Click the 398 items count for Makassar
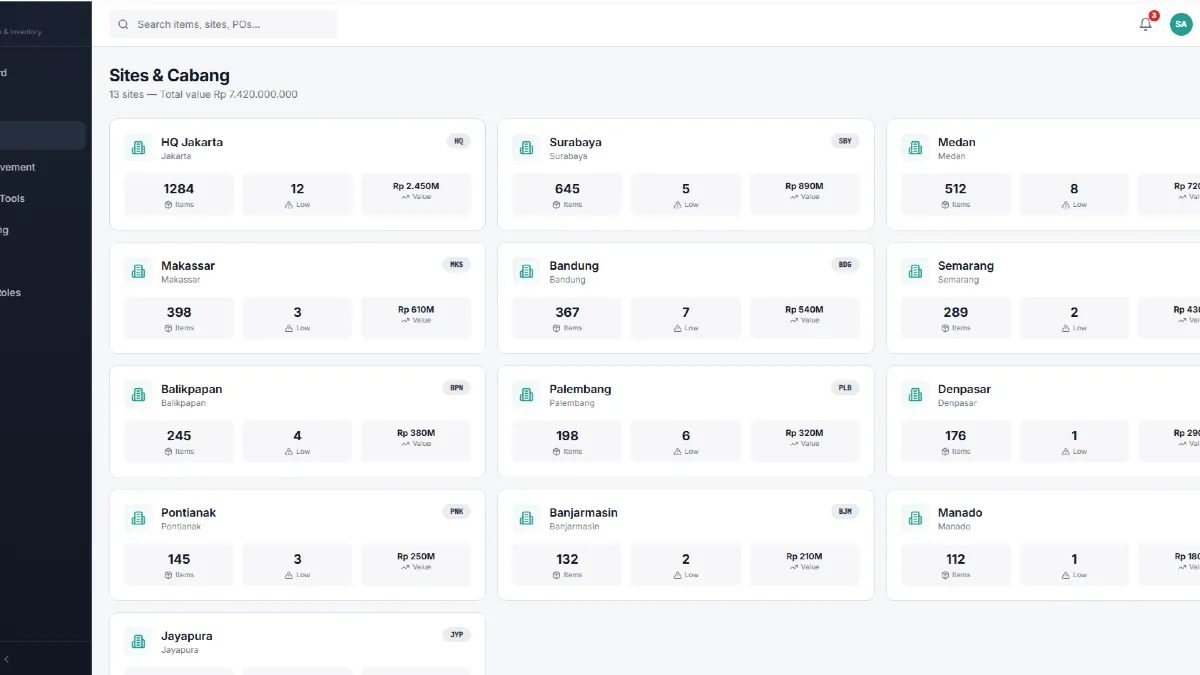 coord(179,312)
